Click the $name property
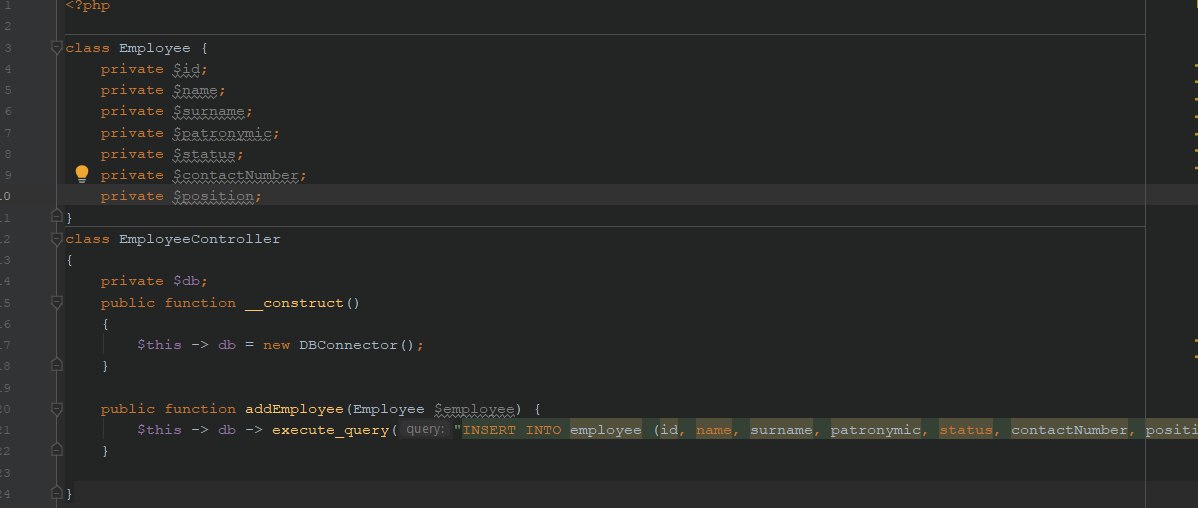Image resolution: width=1198 pixels, height=508 pixels. (196, 90)
